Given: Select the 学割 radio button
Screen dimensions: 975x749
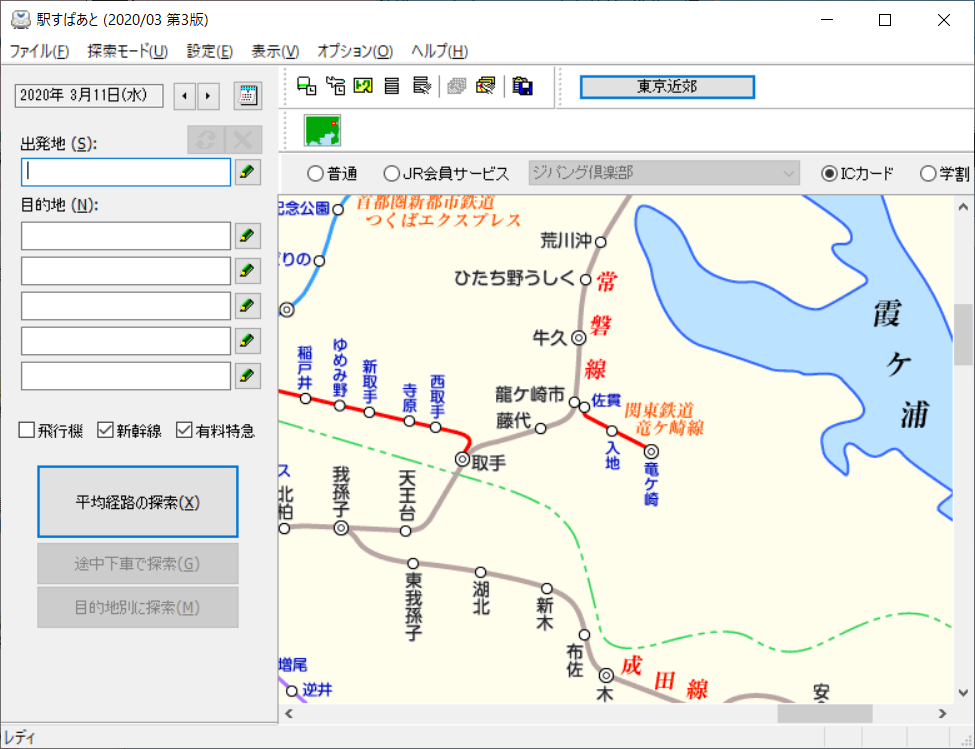Looking at the screenshot, I should [928, 173].
